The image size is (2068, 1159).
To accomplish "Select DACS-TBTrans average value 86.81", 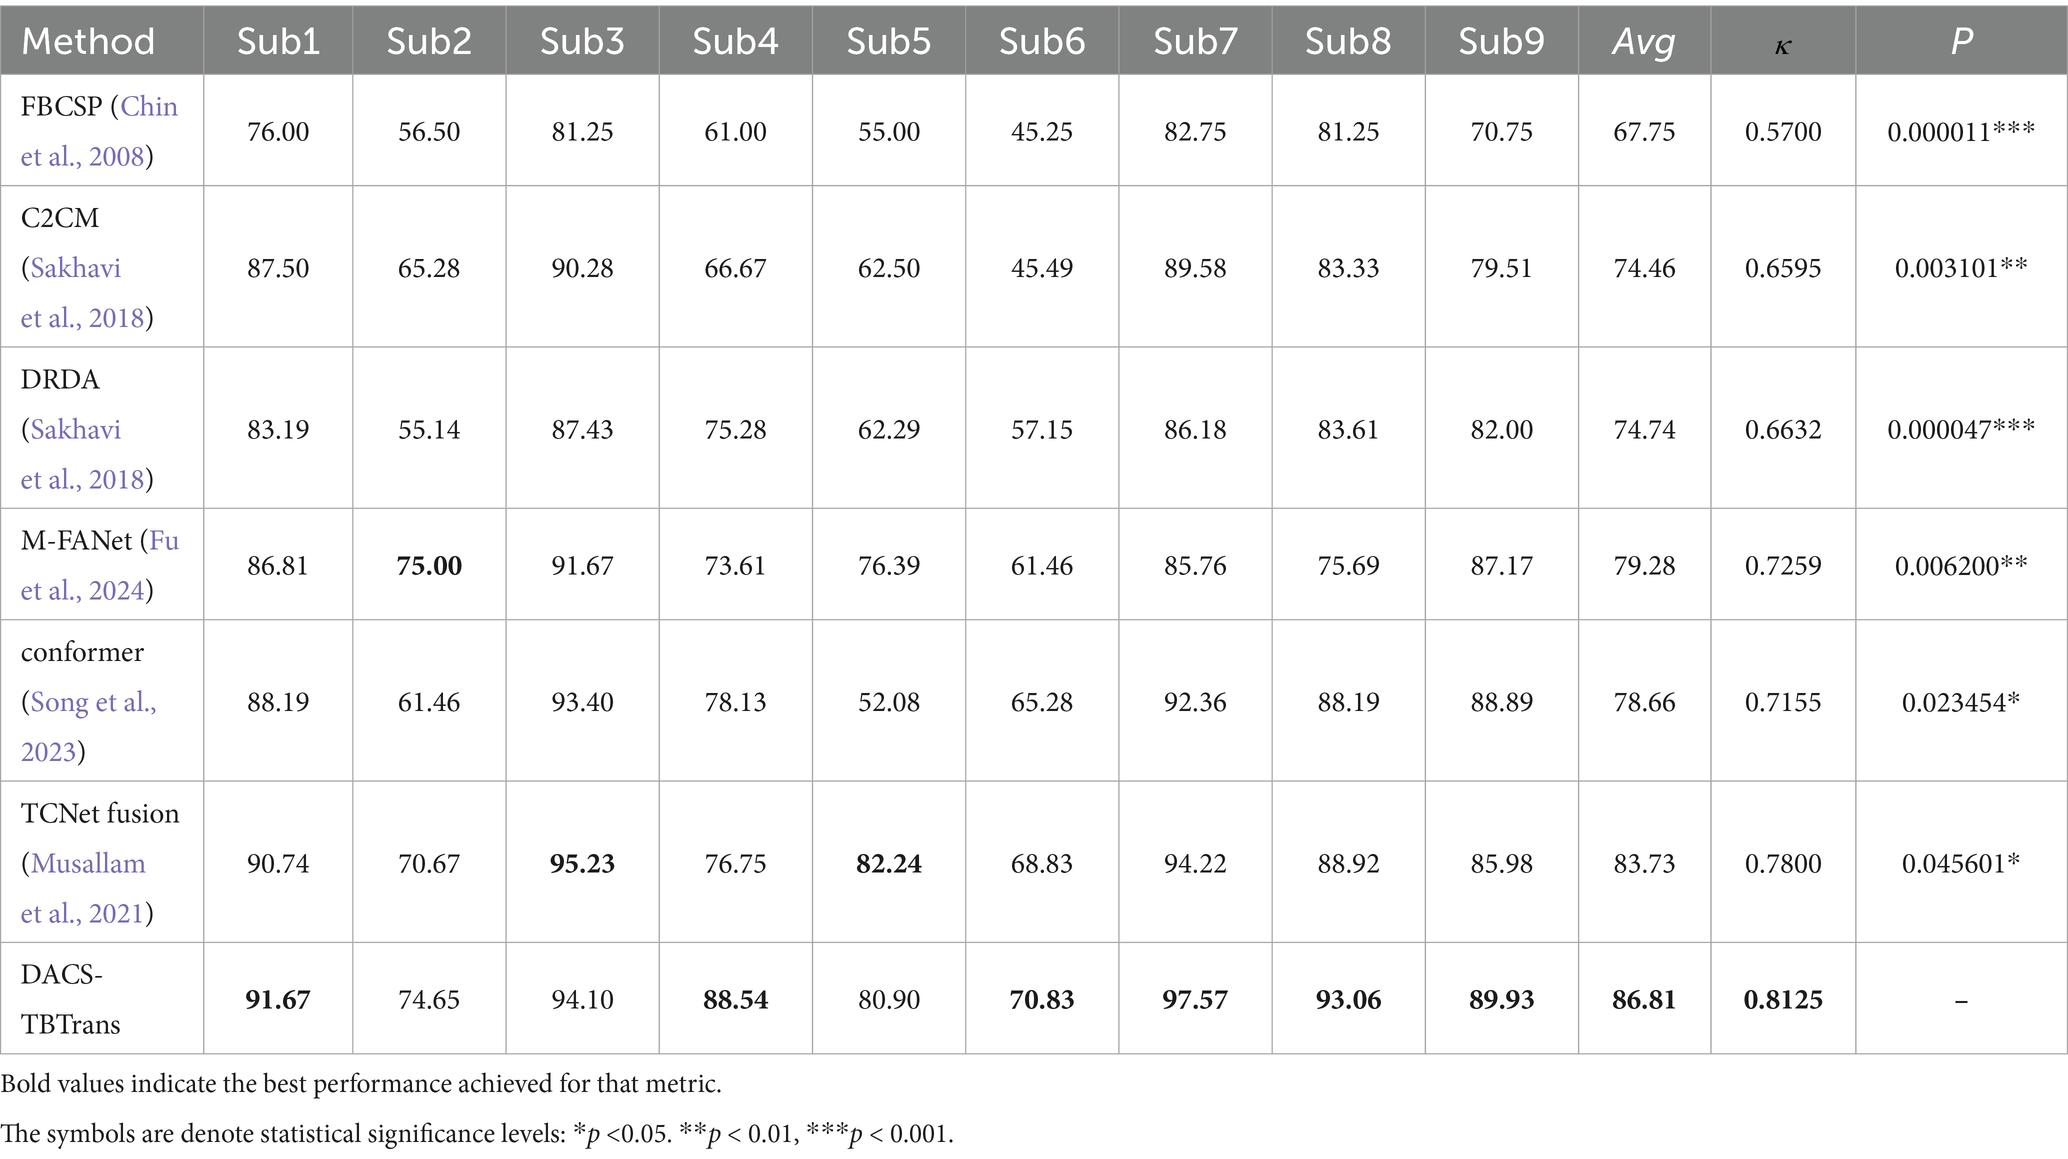I will [1644, 1000].
